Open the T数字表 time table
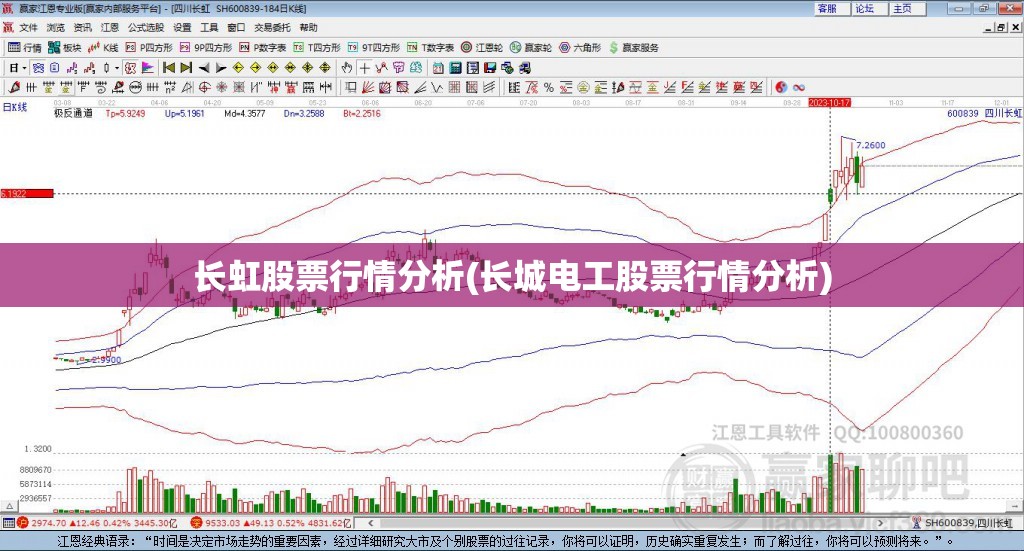The height and width of the screenshot is (551, 1024). (430, 48)
